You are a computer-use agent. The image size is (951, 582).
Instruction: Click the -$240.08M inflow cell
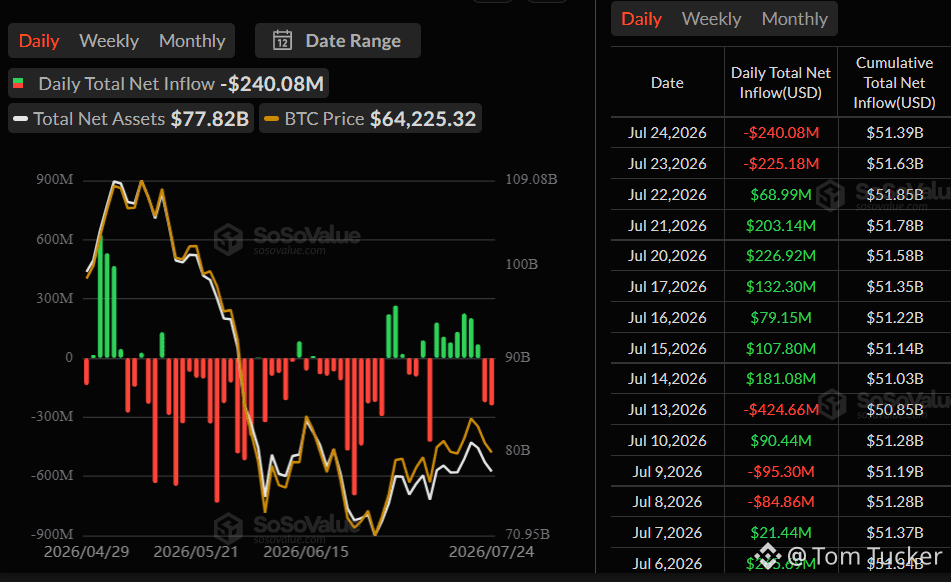(x=781, y=132)
